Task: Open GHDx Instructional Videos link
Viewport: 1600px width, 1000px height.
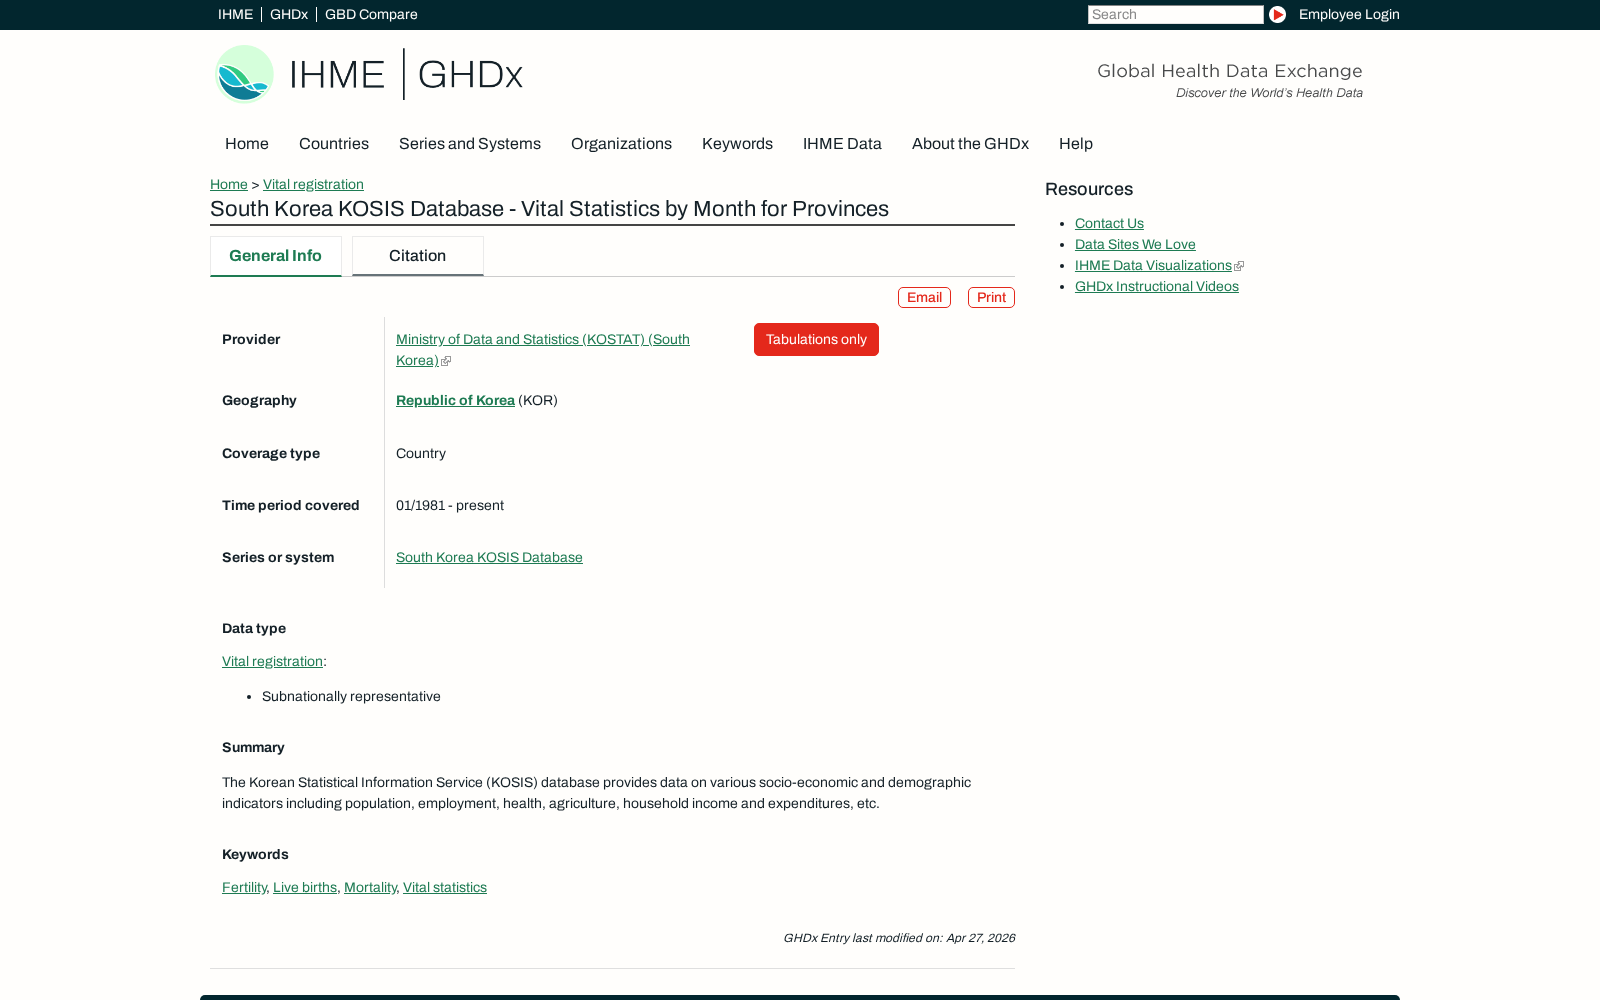Action: 1157,287
